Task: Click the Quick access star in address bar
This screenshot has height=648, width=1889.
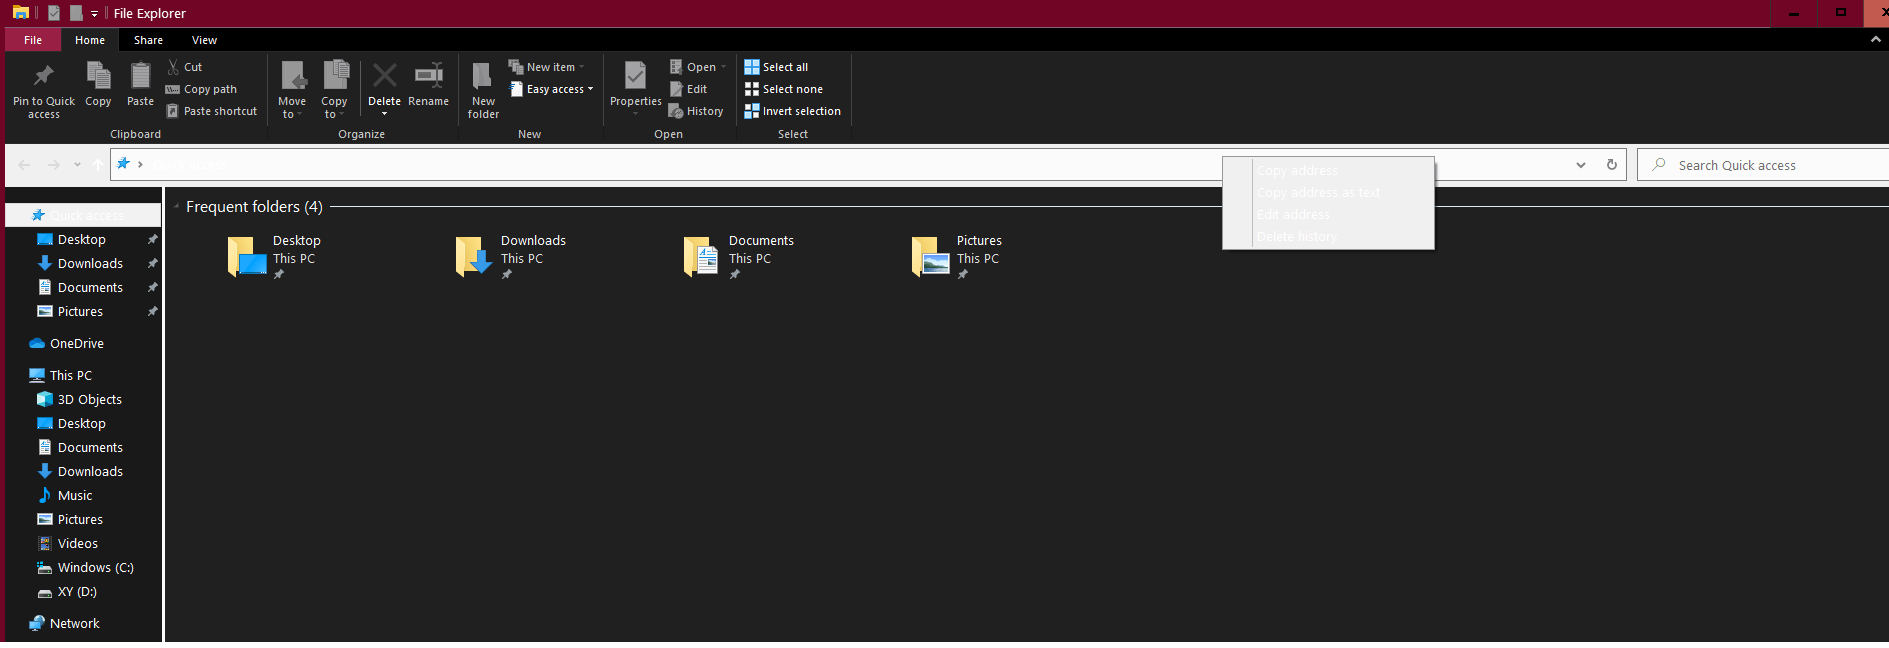Action: click(123, 164)
